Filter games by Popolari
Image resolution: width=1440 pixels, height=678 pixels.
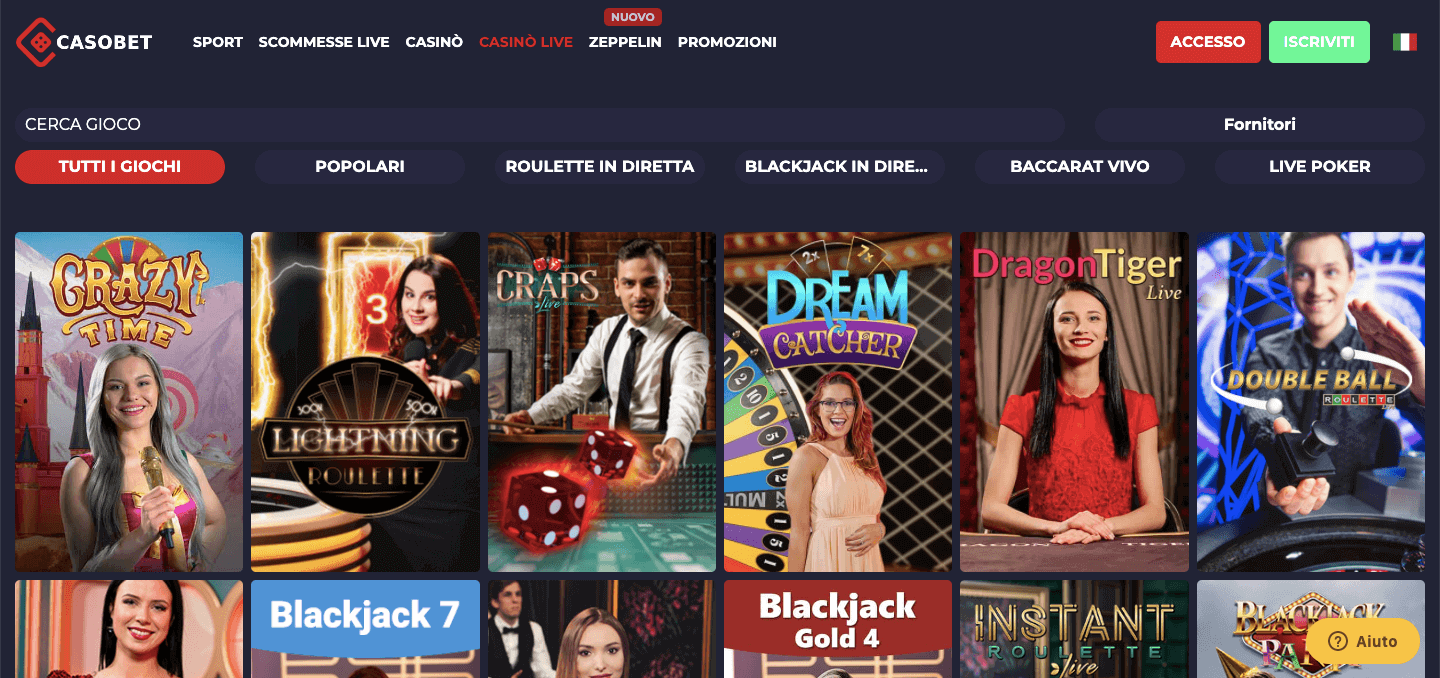click(360, 167)
